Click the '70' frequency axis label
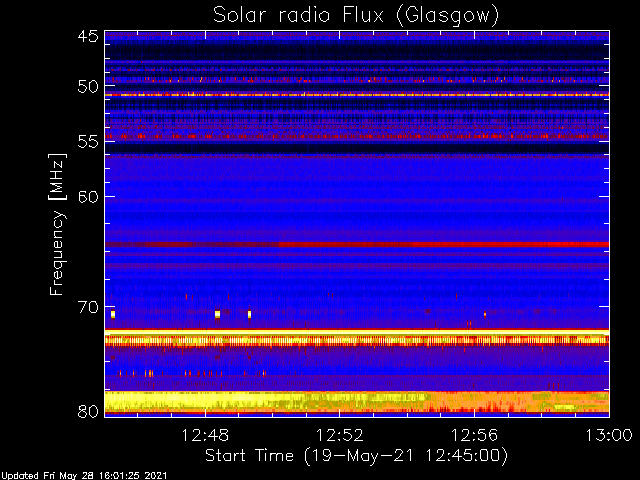The height and width of the screenshot is (480, 640). pyautogui.click(x=88, y=307)
